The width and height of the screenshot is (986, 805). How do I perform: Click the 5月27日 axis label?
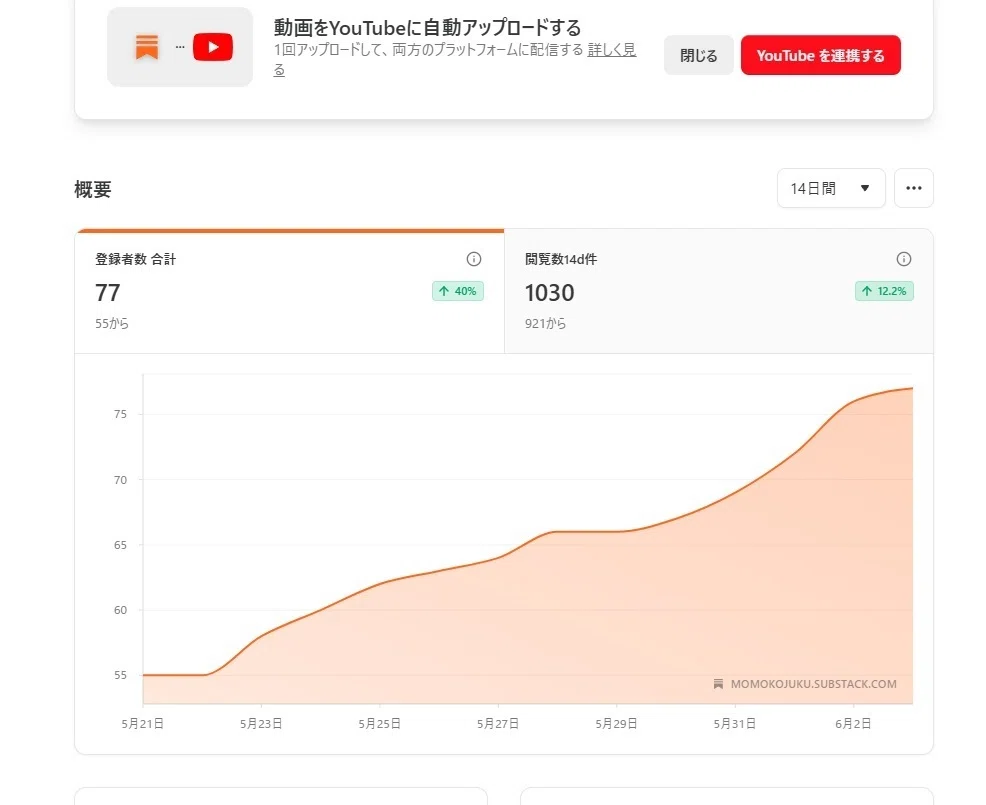[x=498, y=724]
